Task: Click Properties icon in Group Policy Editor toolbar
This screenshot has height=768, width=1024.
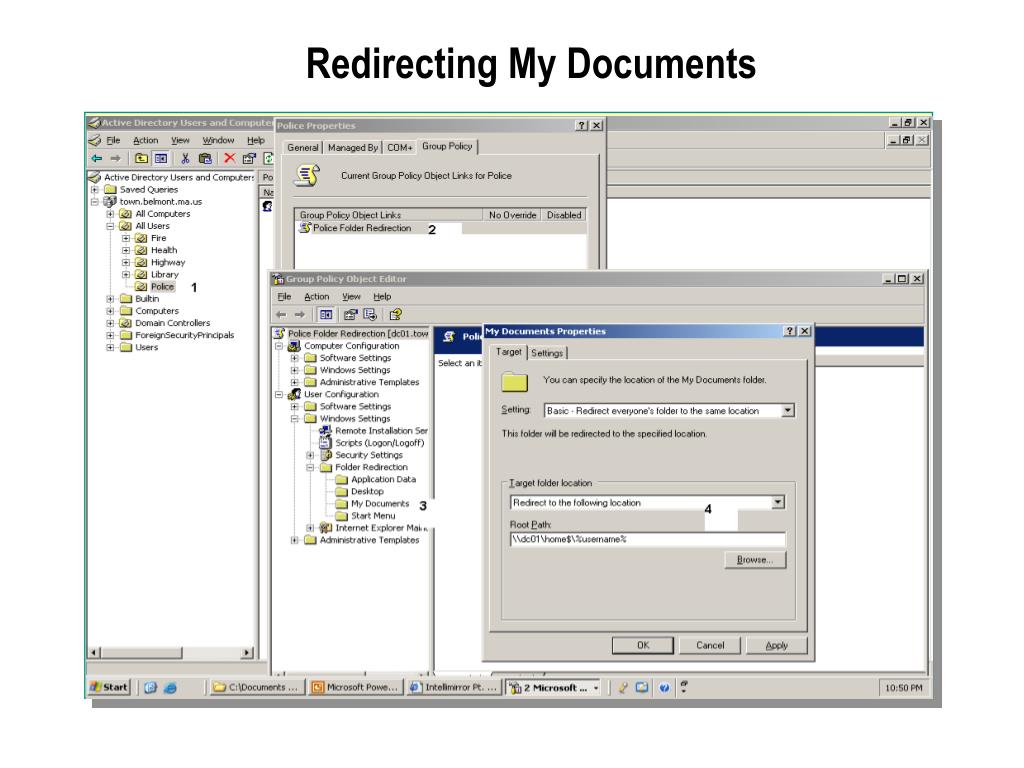Action: [x=351, y=315]
